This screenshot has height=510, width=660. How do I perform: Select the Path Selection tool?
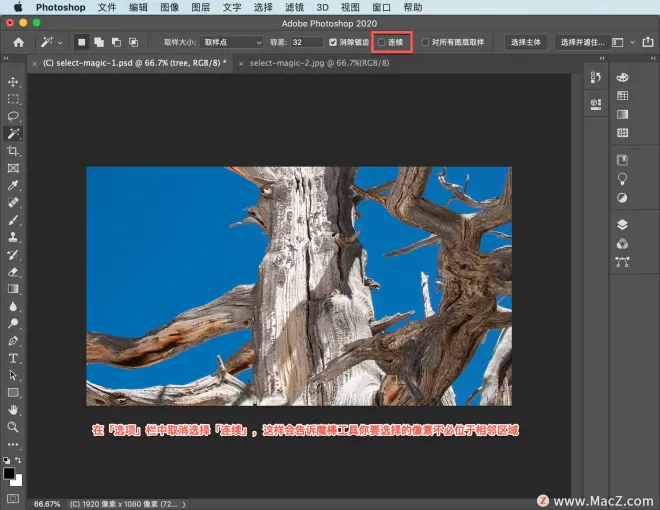pyautogui.click(x=13, y=375)
